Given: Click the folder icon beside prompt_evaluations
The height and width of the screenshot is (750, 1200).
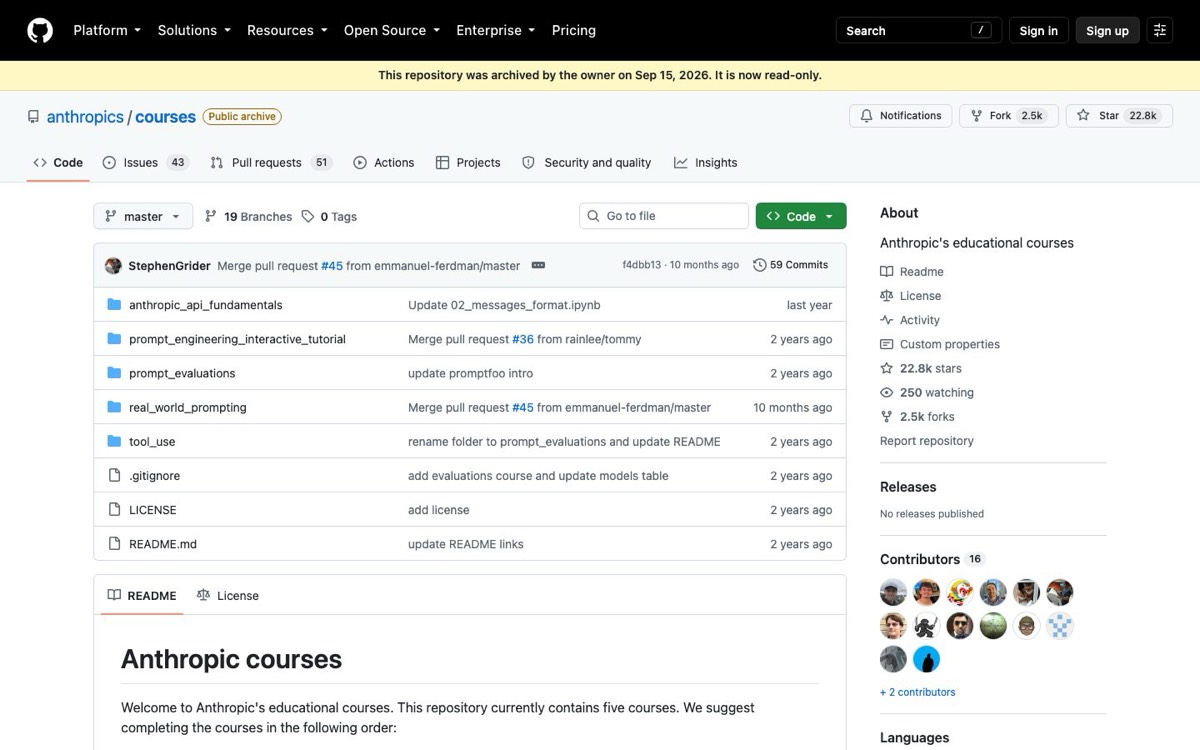Looking at the screenshot, I should point(114,373).
